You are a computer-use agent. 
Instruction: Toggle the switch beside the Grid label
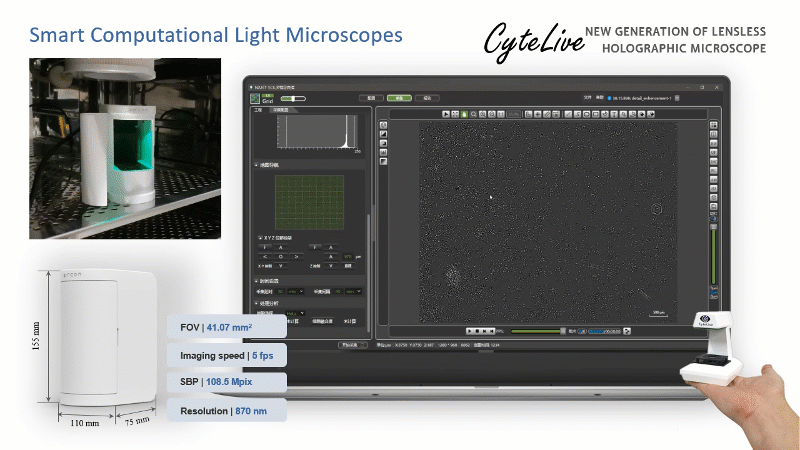tap(293, 98)
